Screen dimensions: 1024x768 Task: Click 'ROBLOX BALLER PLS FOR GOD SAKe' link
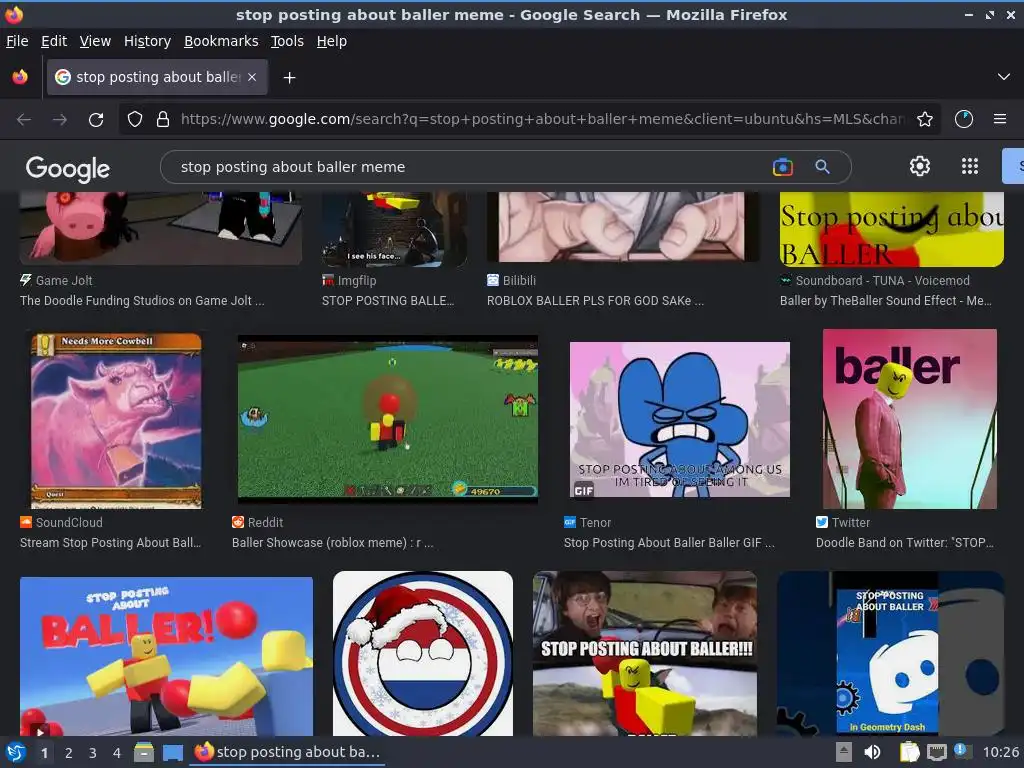pos(595,301)
